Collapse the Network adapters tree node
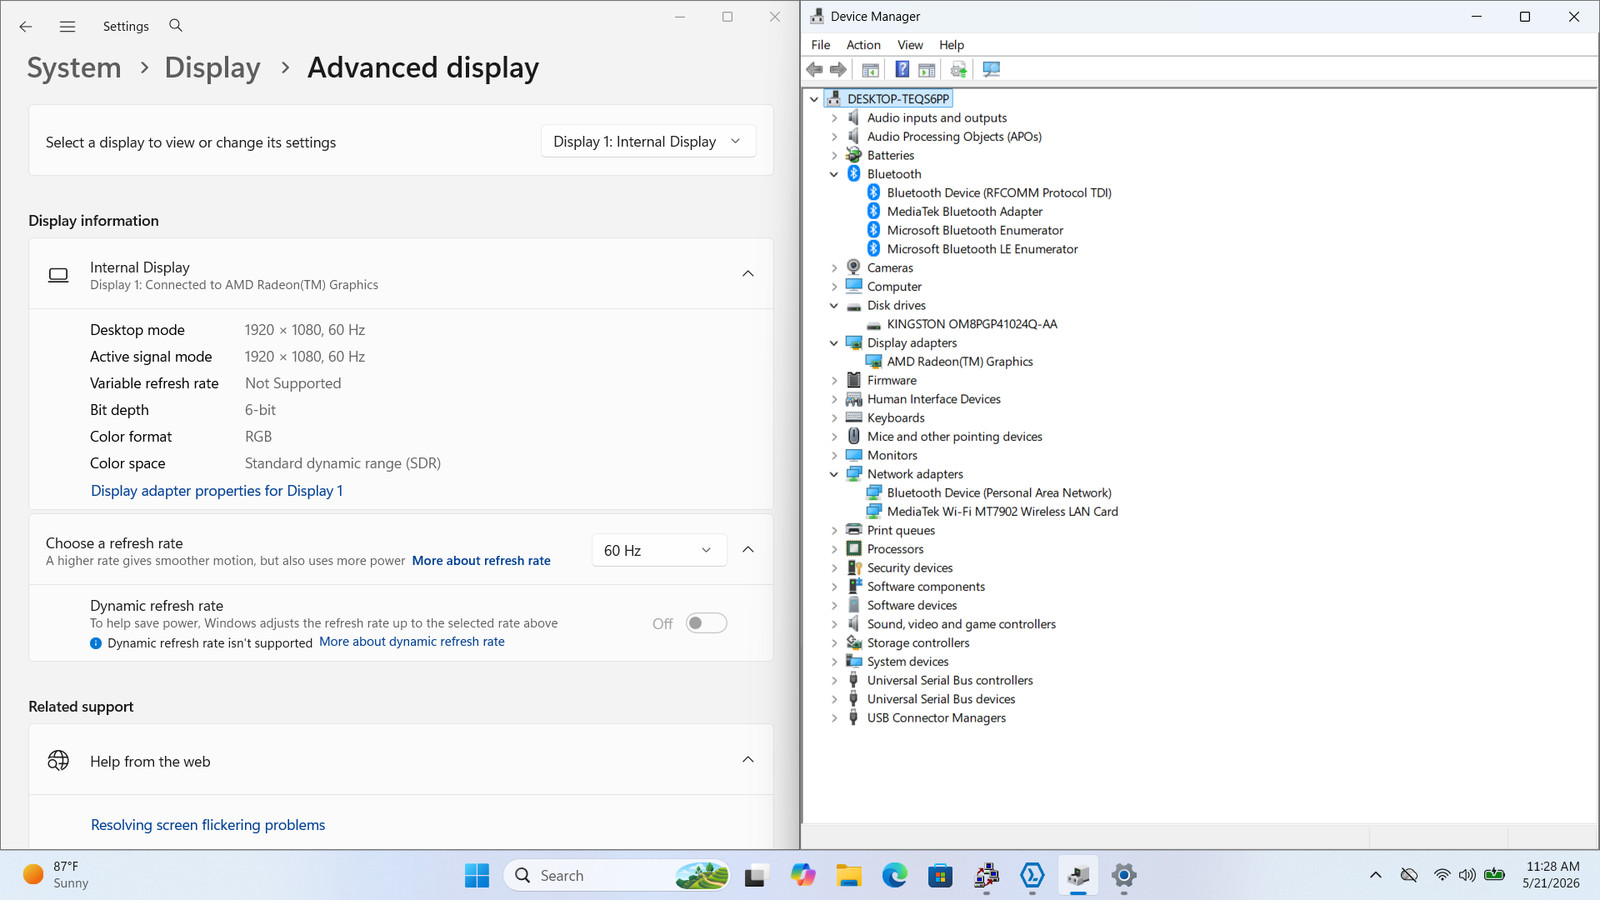Image resolution: width=1600 pixels, height=900 pixels. [x=834, y=474]
